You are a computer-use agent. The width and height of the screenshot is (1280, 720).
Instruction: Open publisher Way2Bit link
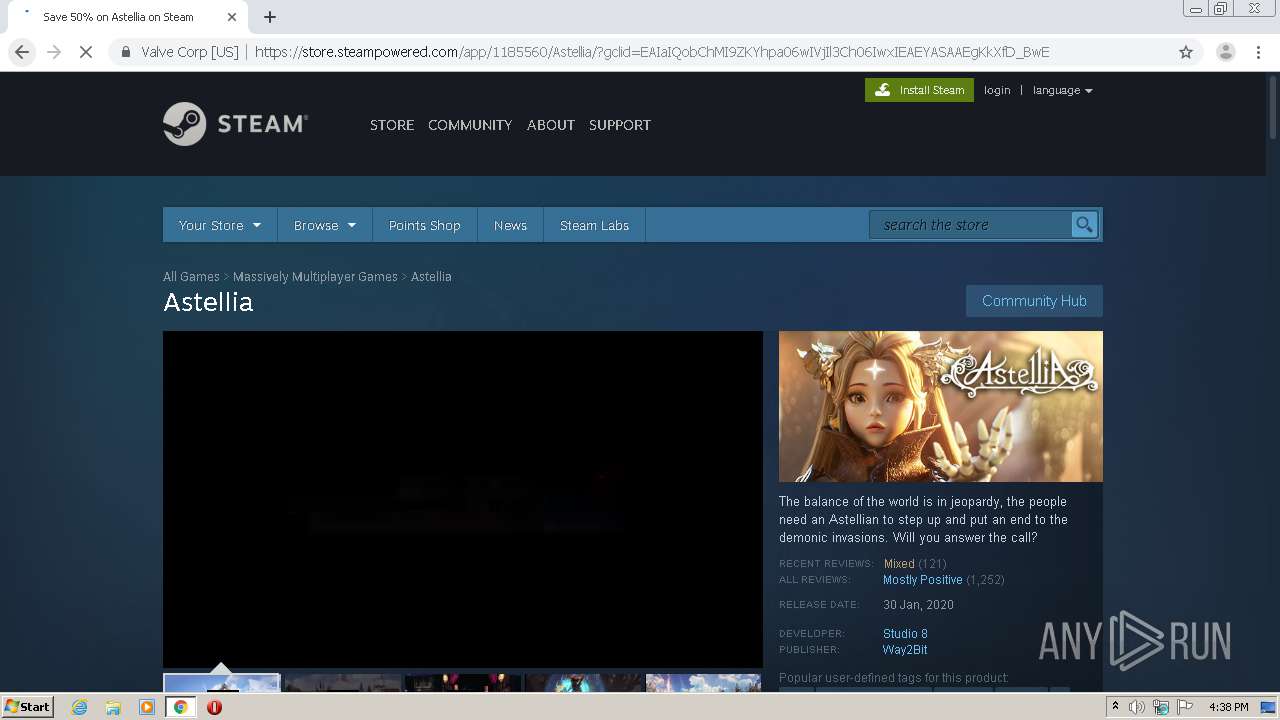pyautogui.click(x=905, y=650)
